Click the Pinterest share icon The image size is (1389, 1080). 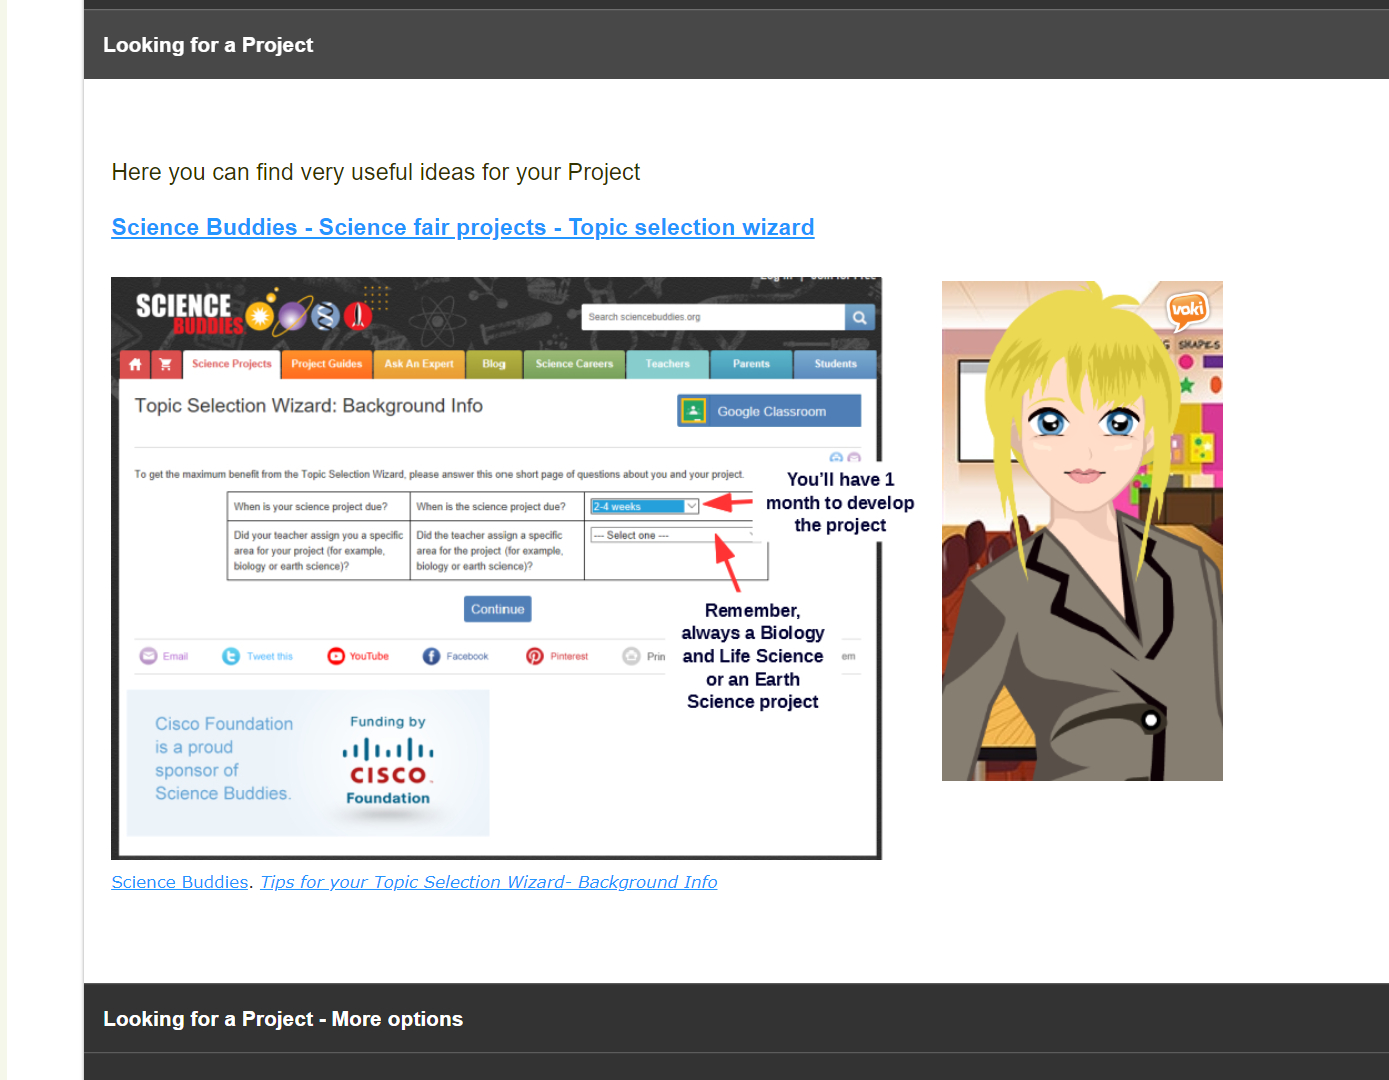[535, 656]
